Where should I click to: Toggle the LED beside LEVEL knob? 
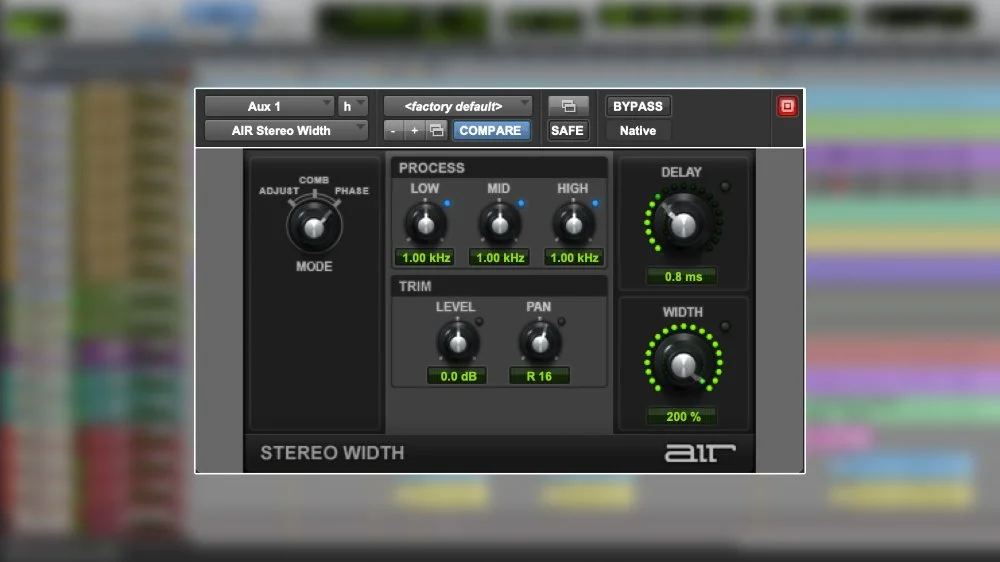(x=479, y=322)
